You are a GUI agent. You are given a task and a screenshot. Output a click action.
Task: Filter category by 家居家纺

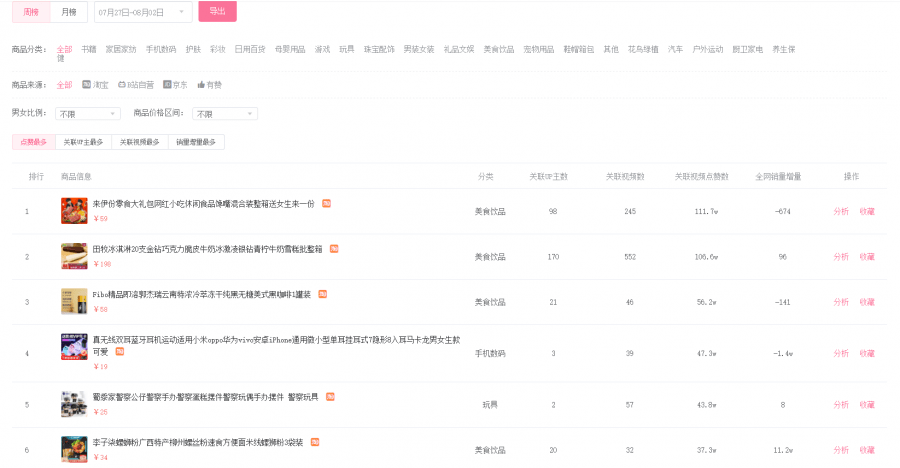(121, 49)
